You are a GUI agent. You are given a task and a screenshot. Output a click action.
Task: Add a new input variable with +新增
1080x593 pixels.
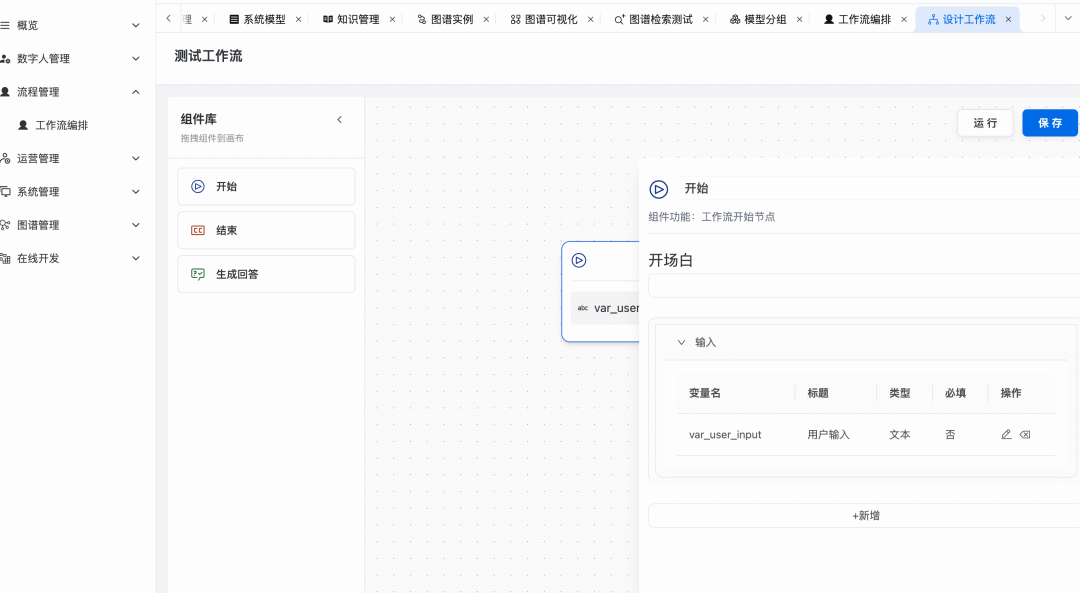[x=865, y=516]
